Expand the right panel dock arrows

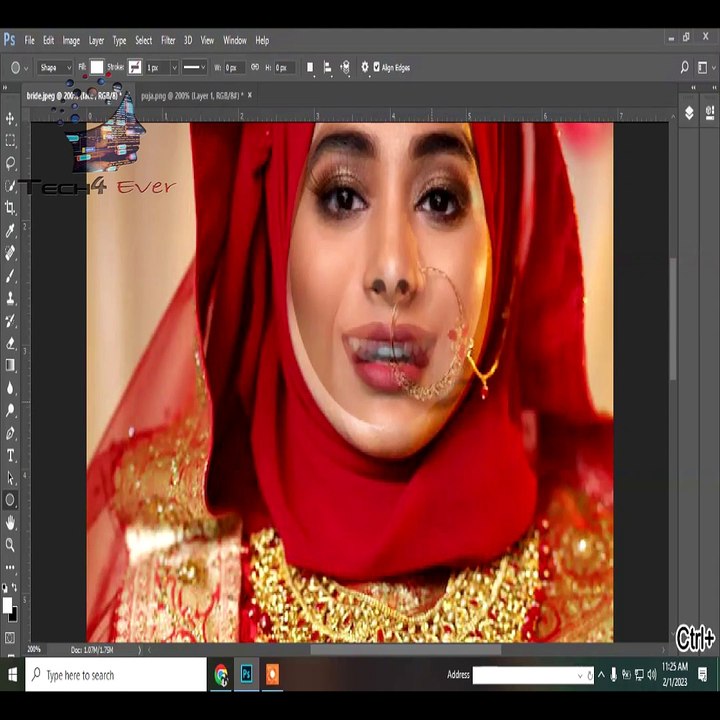714,87
